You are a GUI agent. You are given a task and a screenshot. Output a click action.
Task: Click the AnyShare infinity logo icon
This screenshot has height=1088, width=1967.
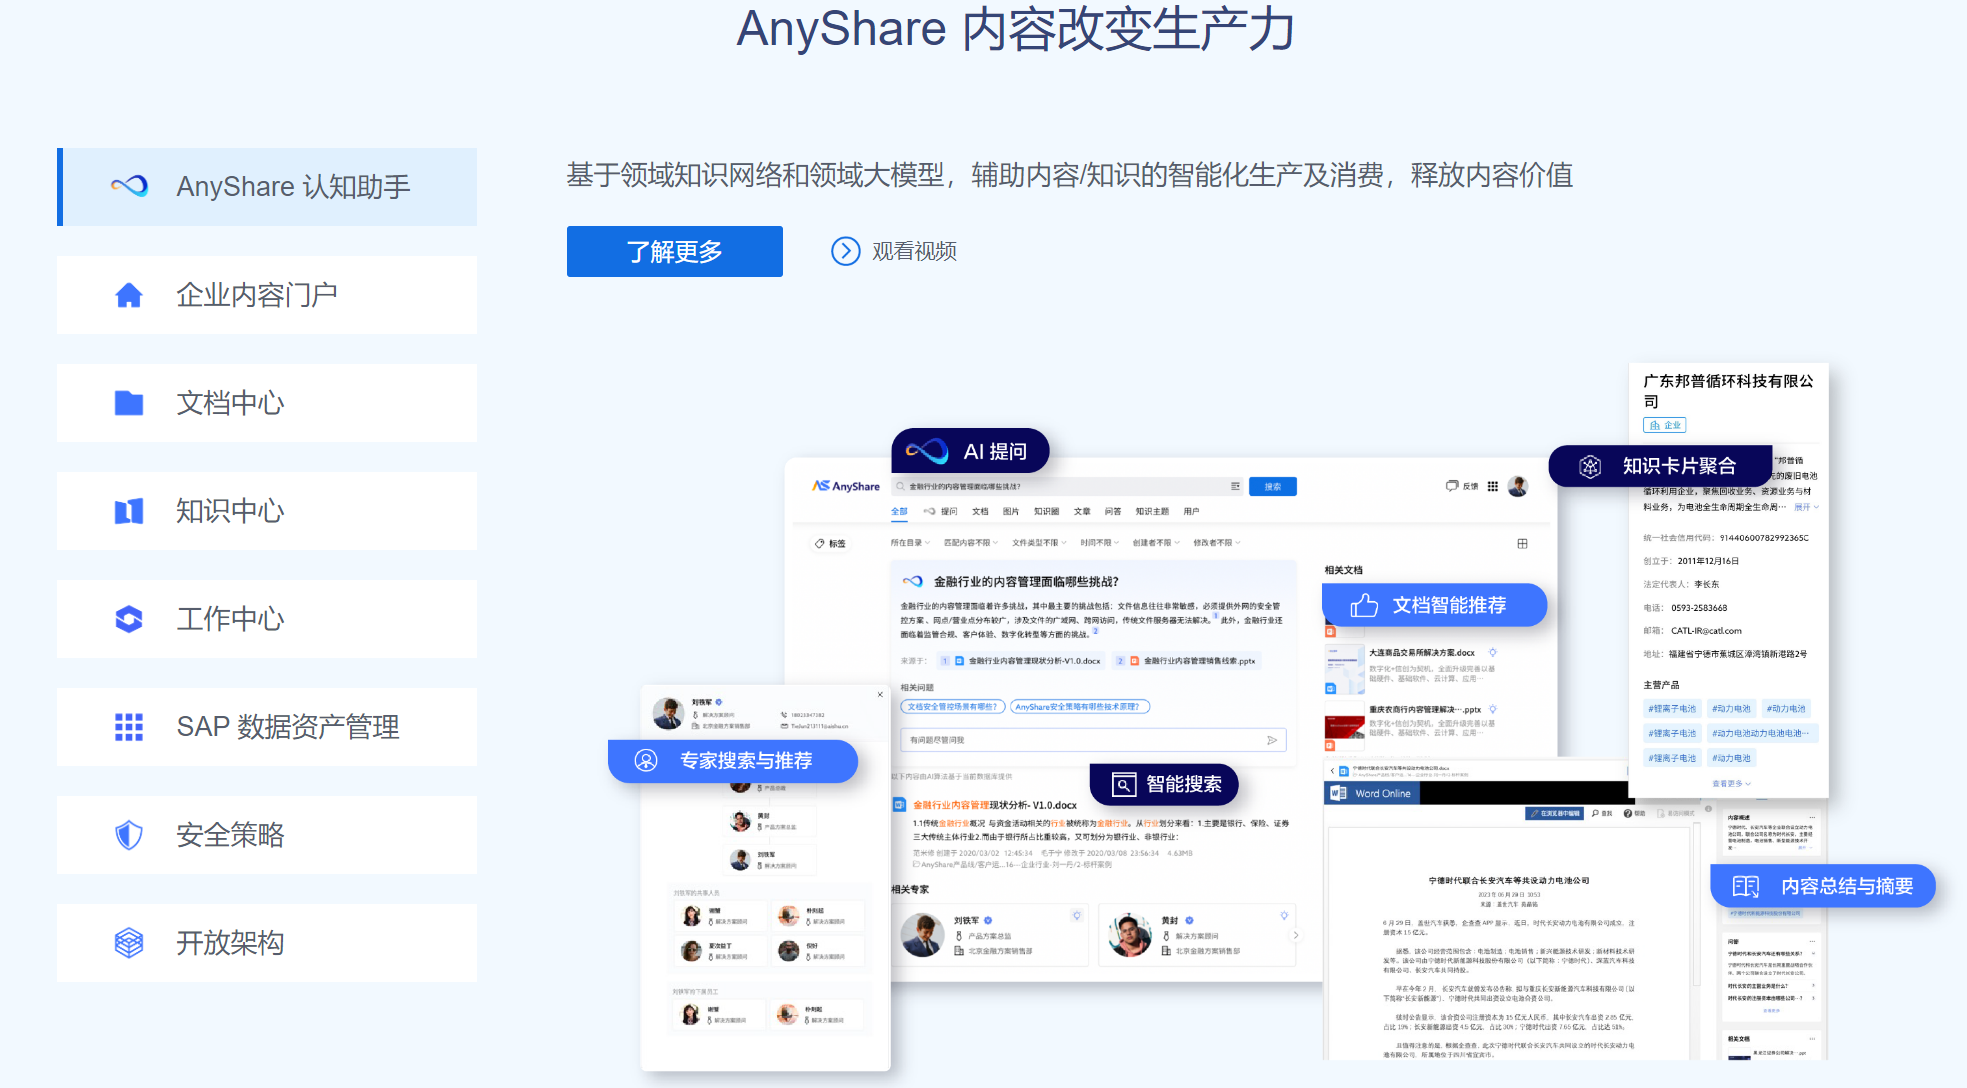(130, 186)
